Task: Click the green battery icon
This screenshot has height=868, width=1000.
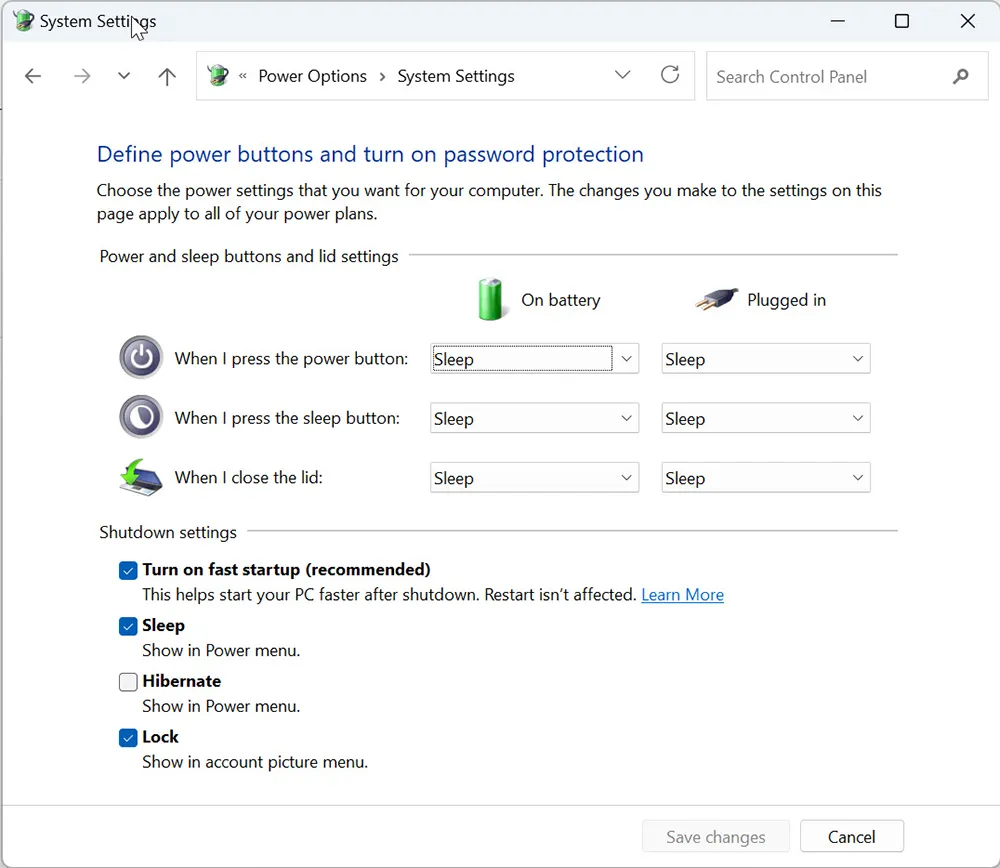Action: click(x=491, y=299)
